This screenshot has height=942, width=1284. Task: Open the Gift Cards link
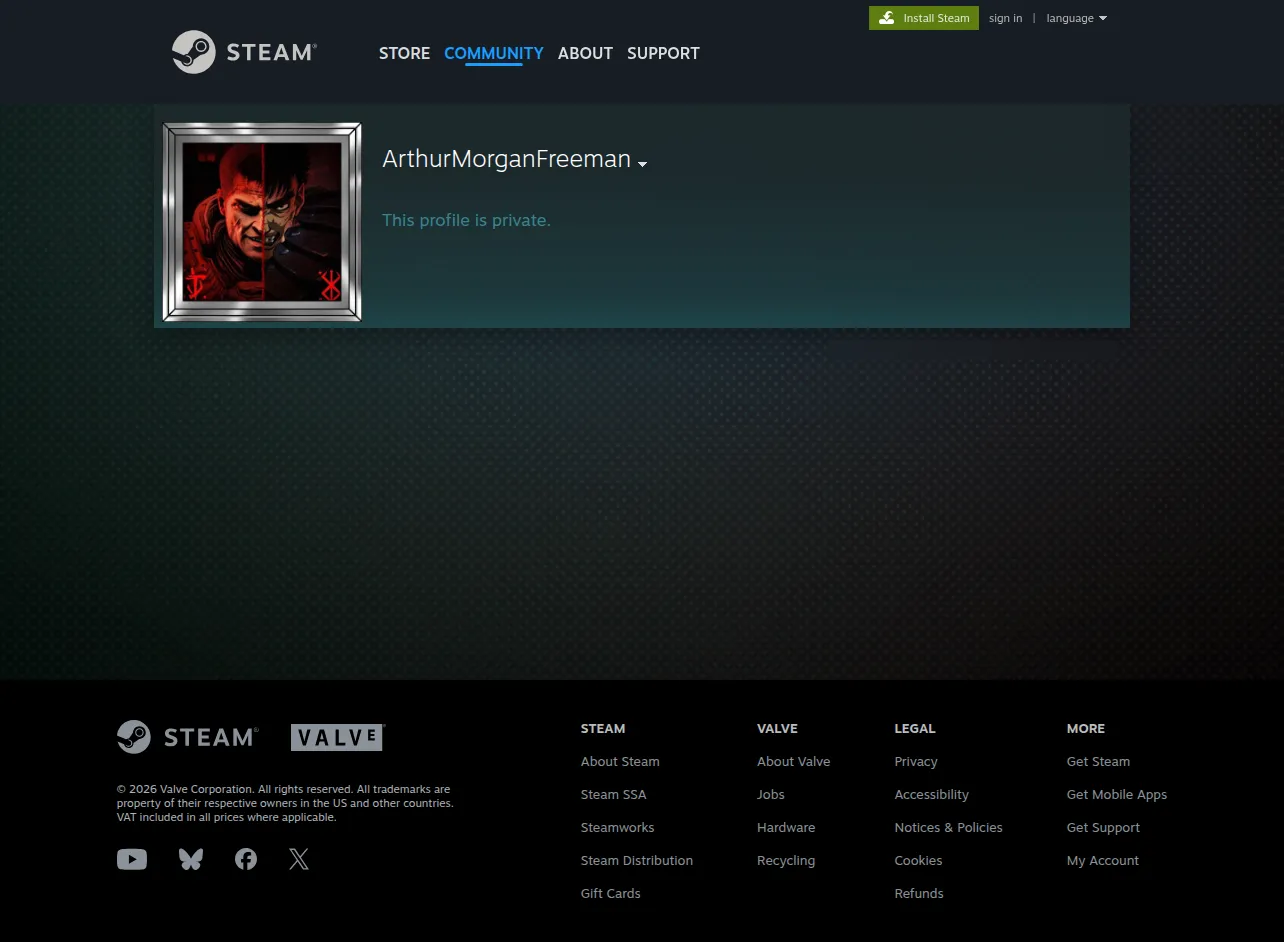coord(611,893)
